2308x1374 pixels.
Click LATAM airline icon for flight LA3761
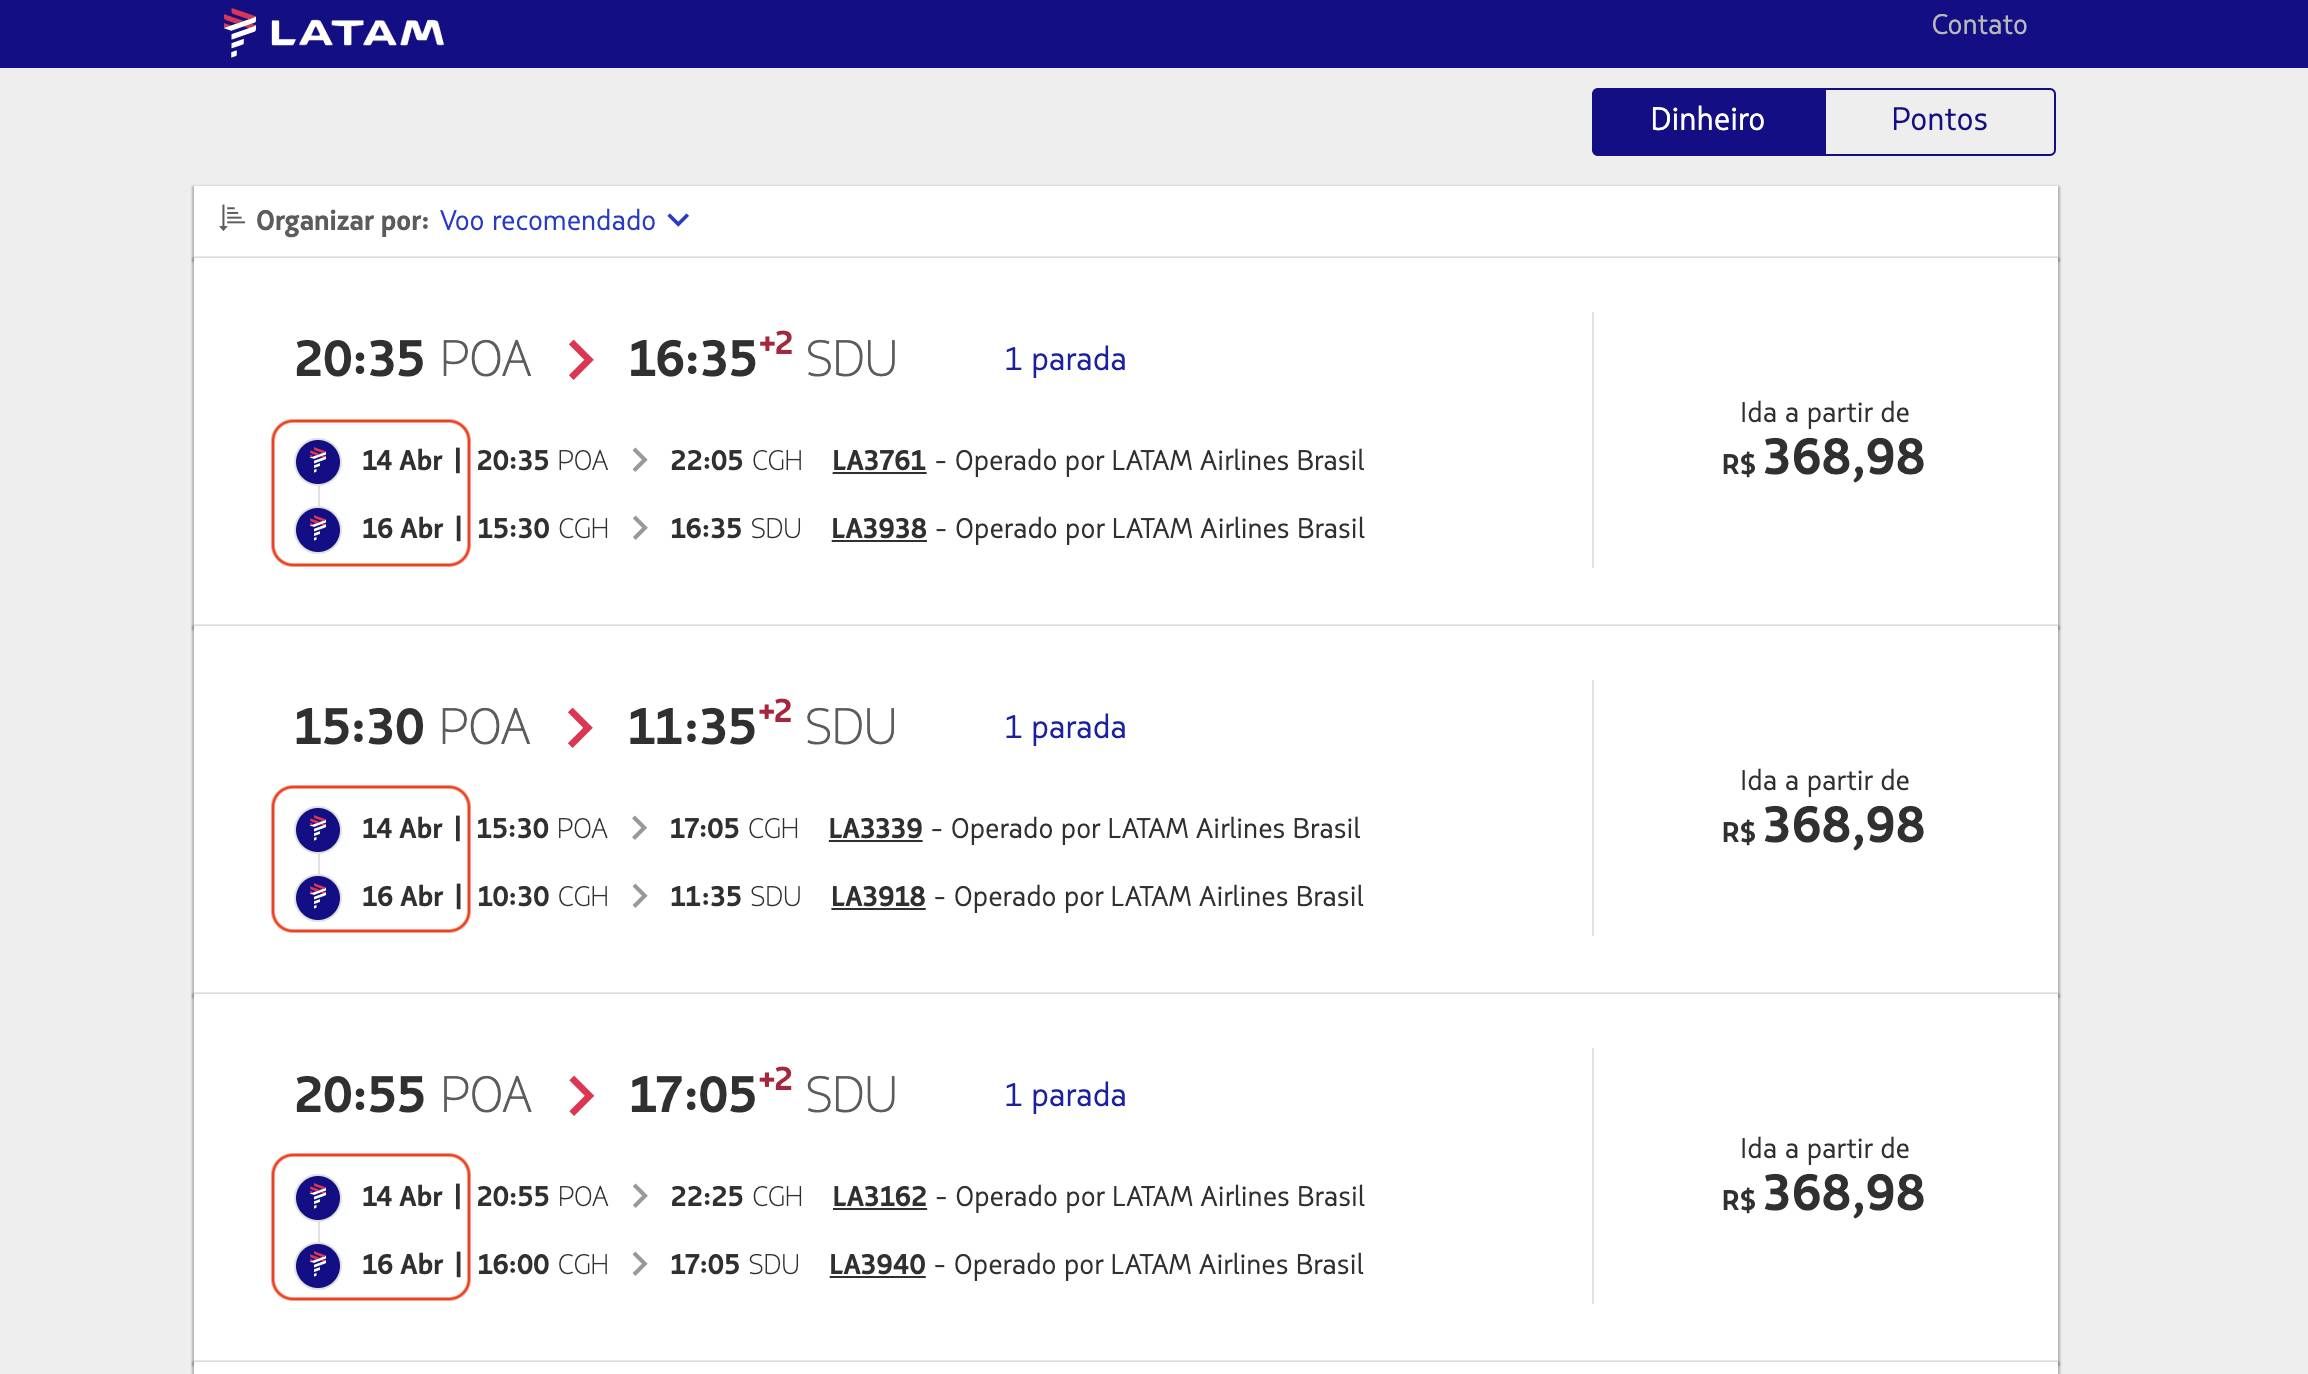click(x=318, y=461)
